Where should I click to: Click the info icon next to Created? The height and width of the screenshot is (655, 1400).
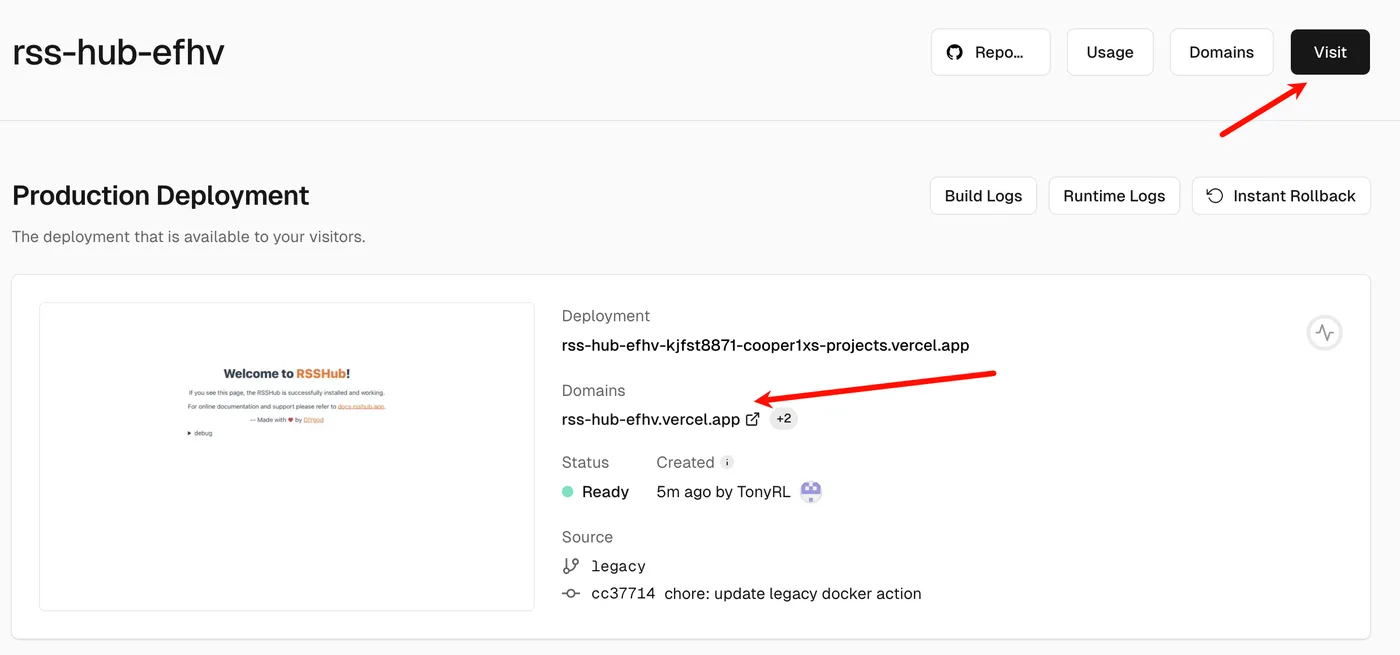point(728,463)
